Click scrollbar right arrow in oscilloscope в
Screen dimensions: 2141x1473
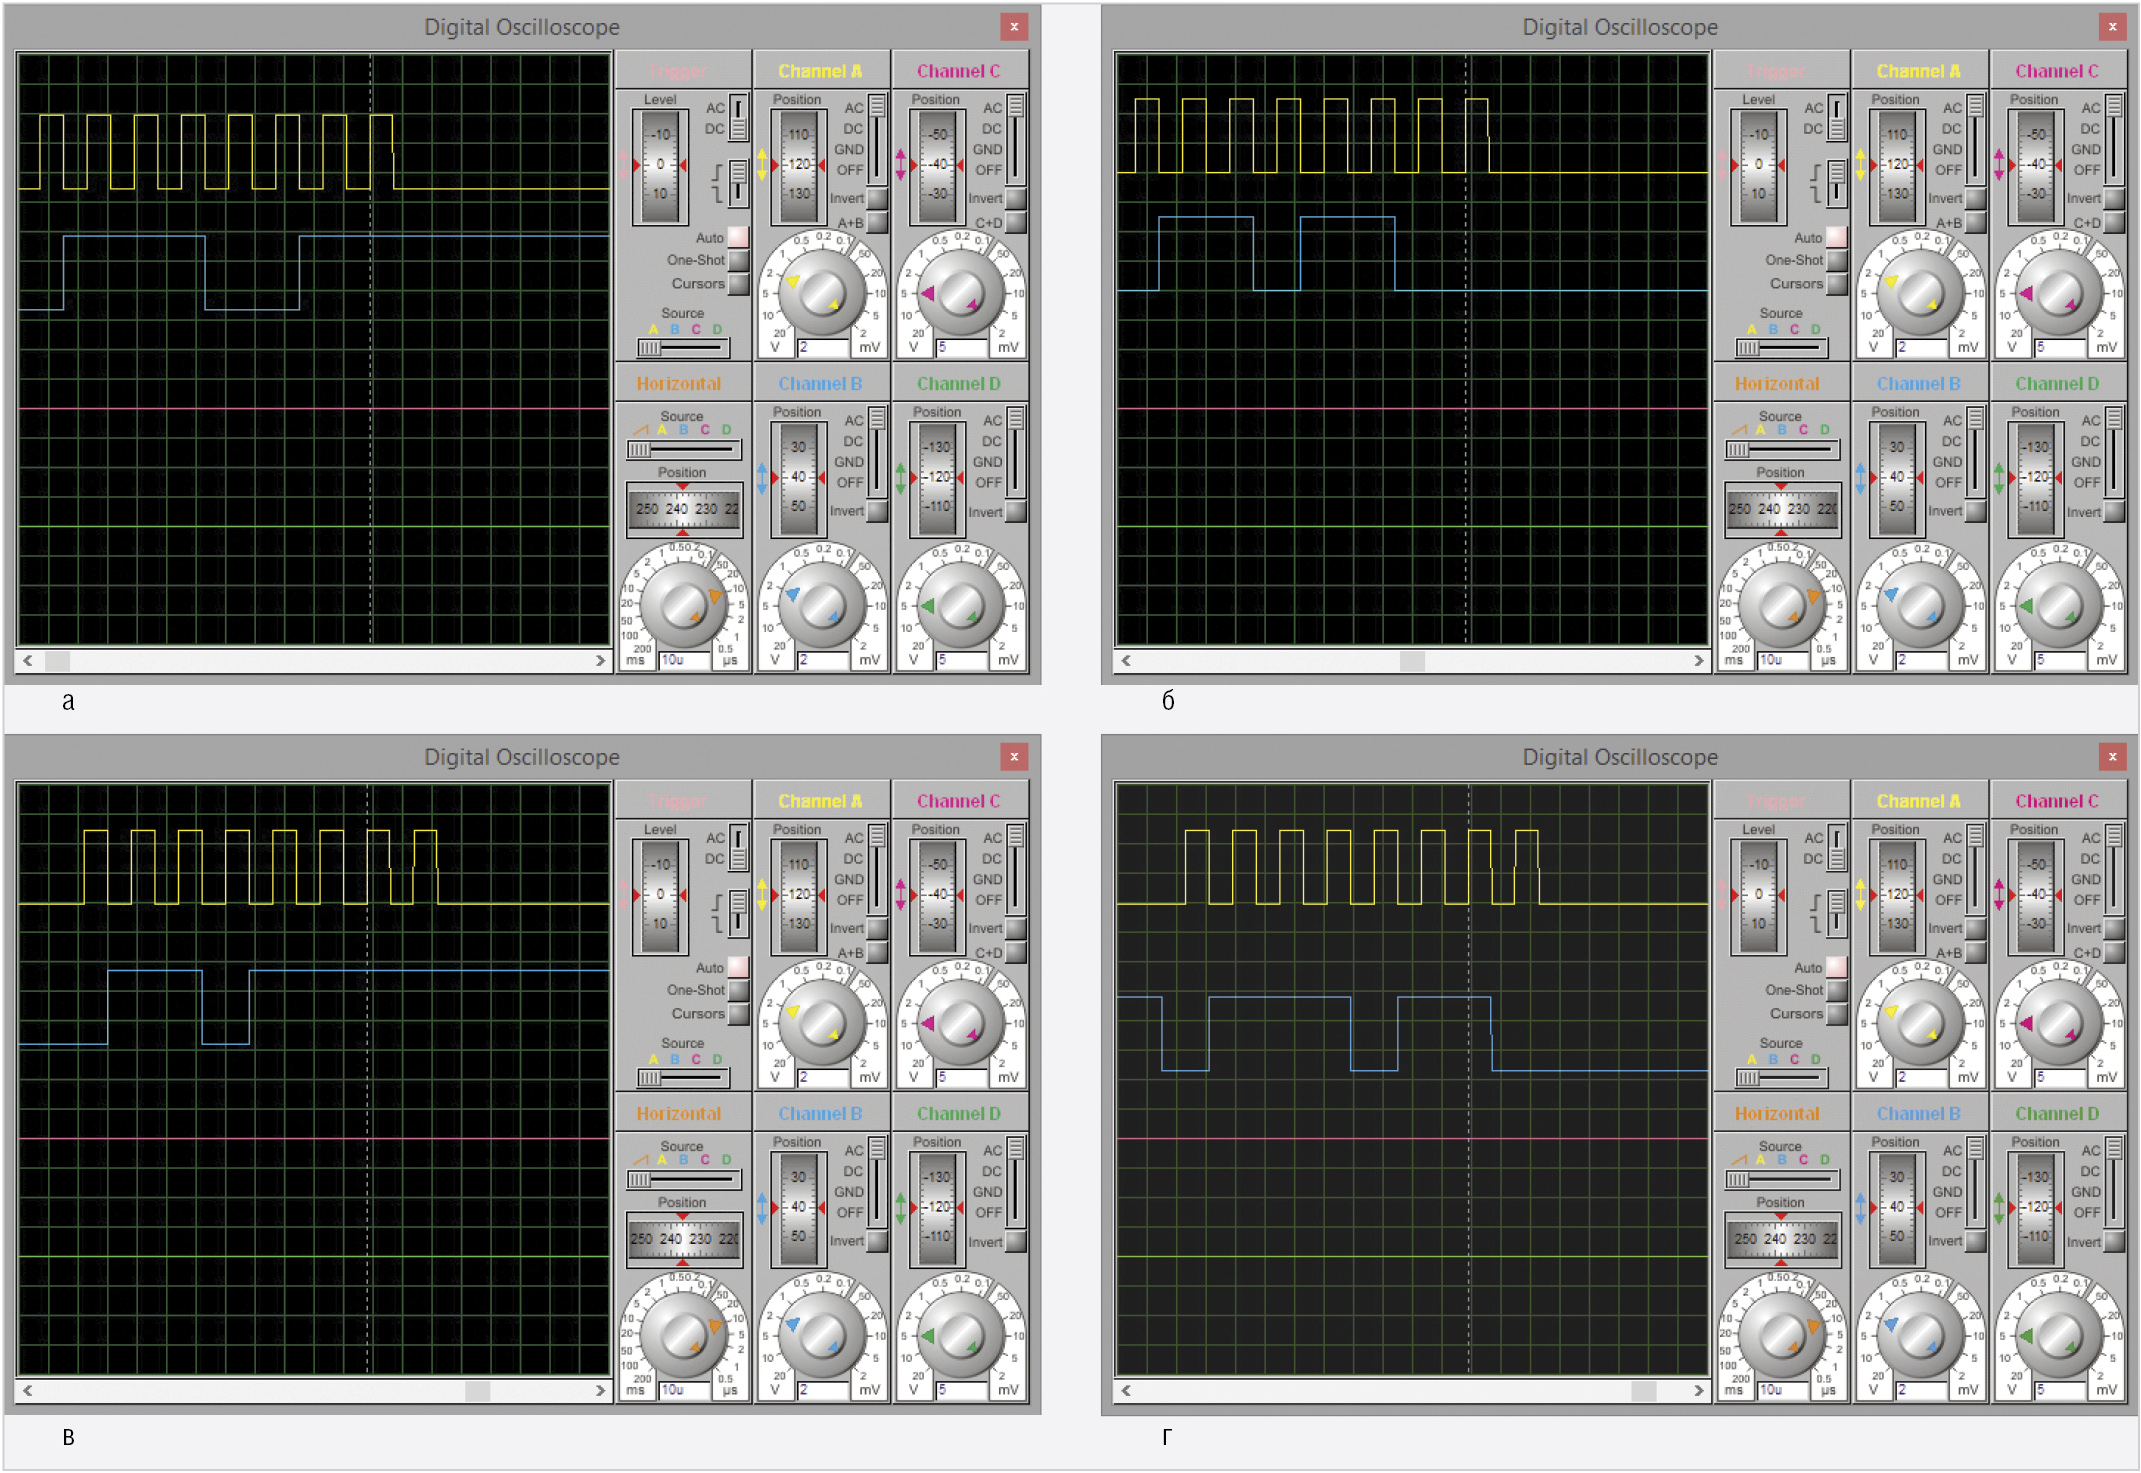pos(600,1390)
